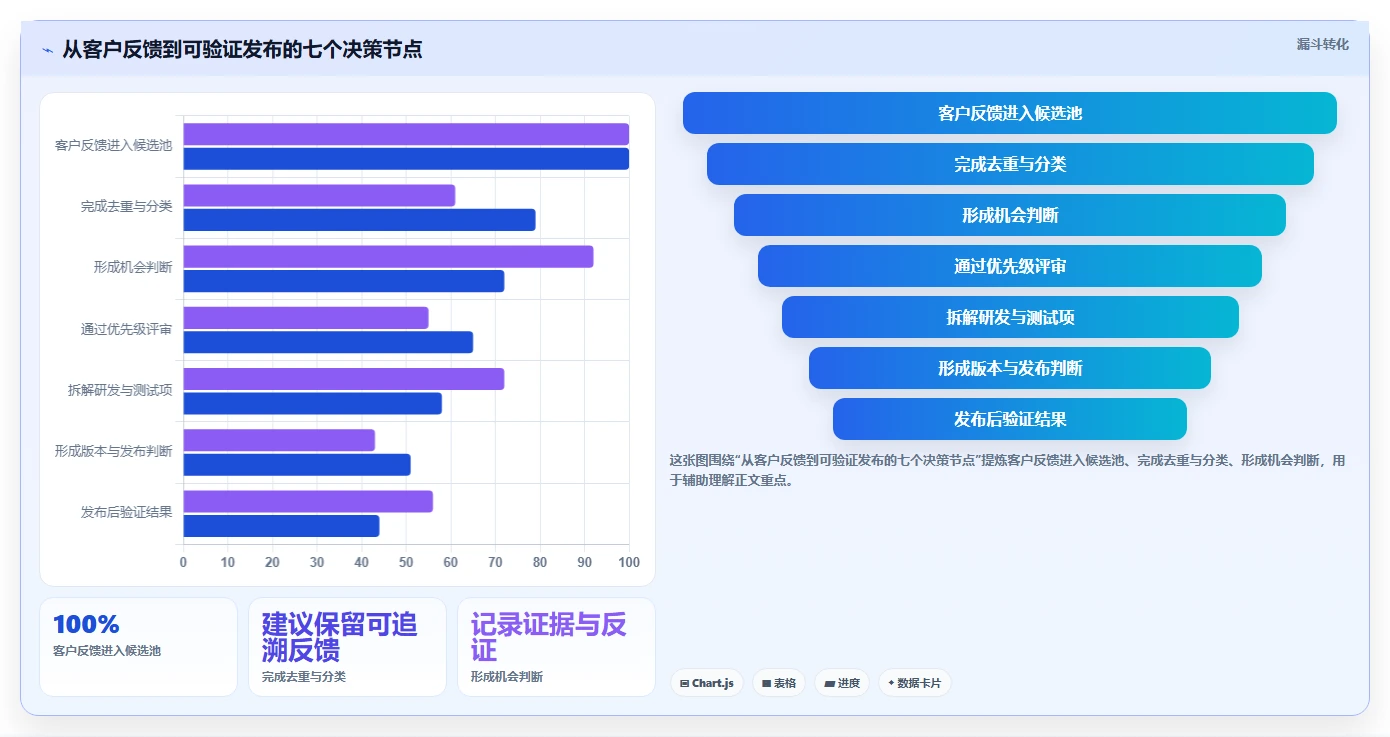Click chart axis label 形成版本与发布判断
The width and height of the screenshot is (1390, 737).
coord(114,452)
